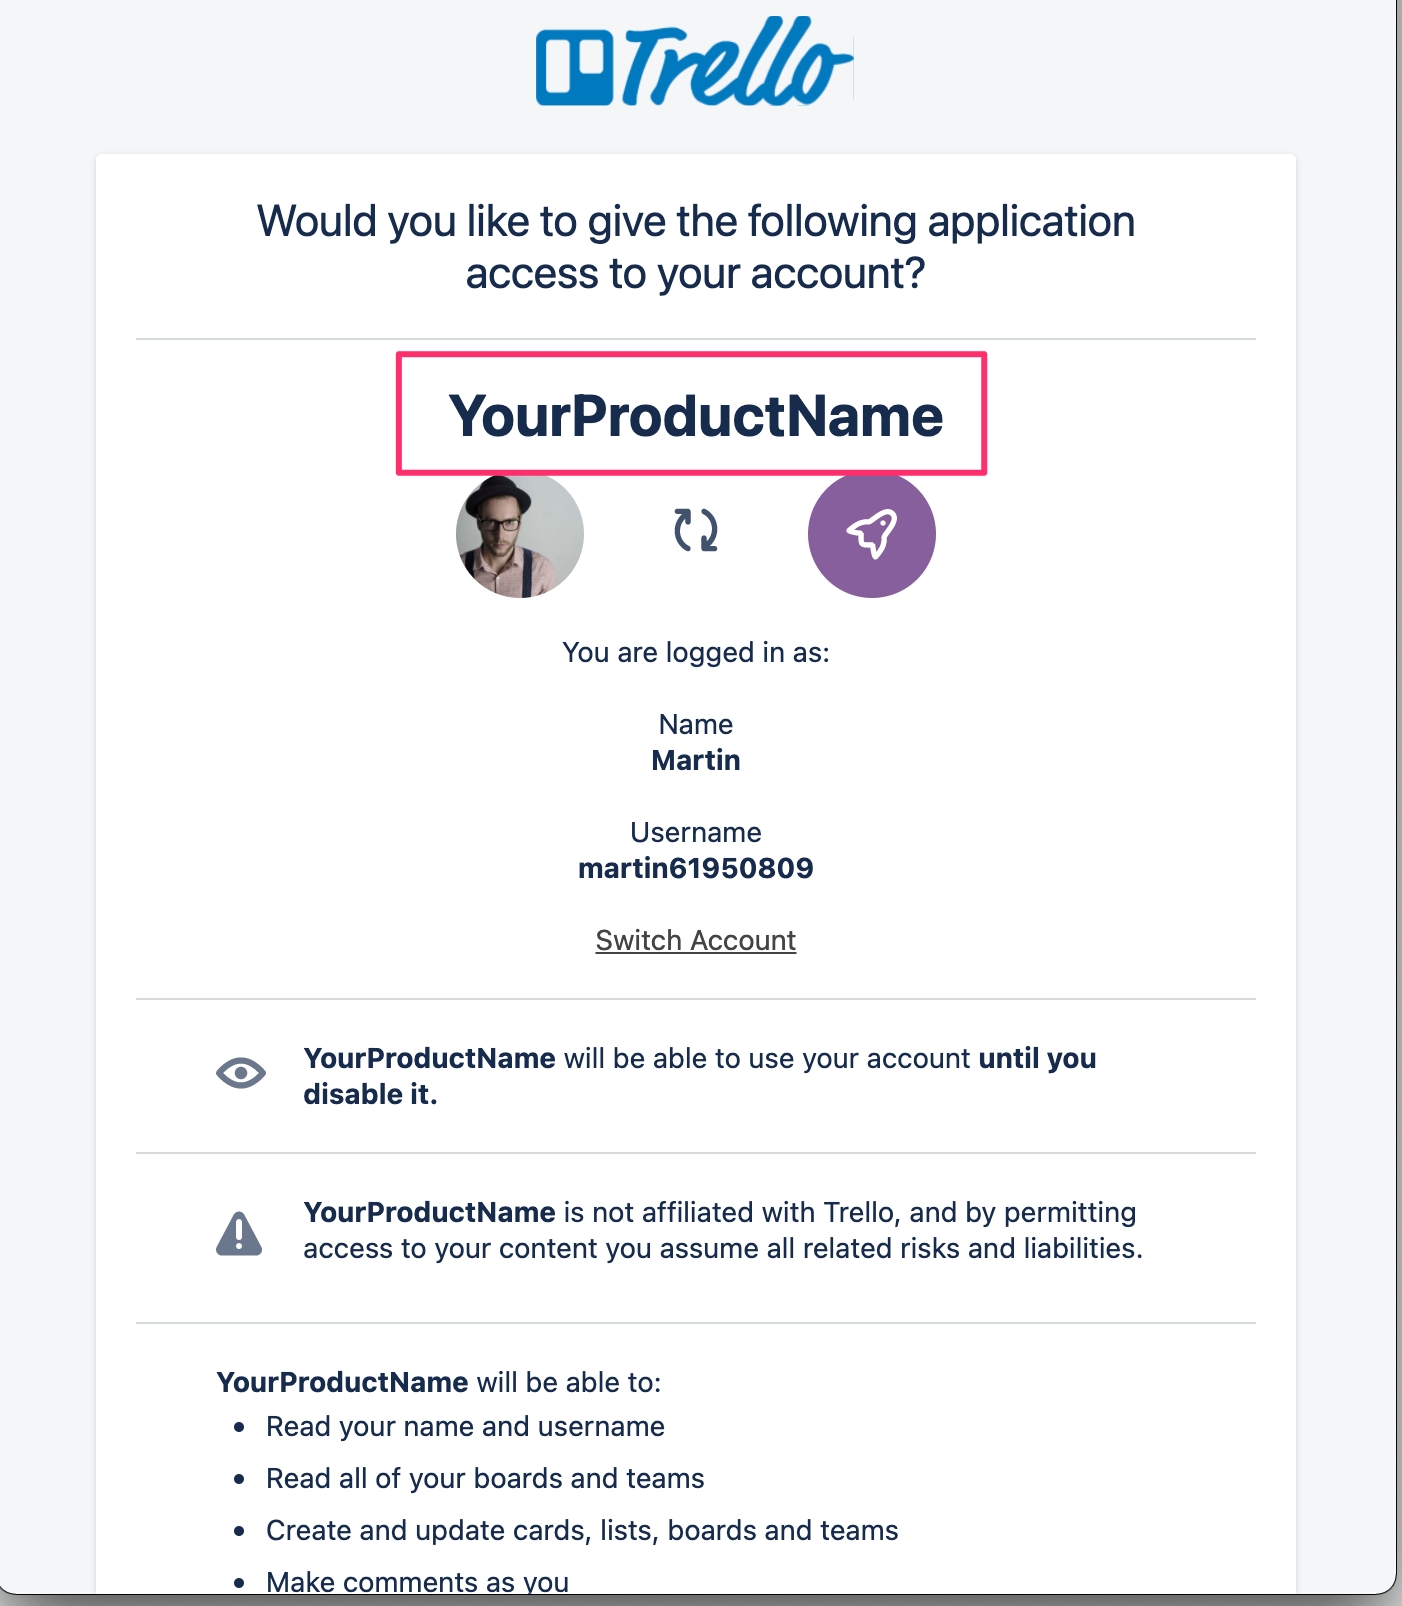Click 'Read your name and username' permission
Screen dimensions: 1402x1606
click(465, 1426)
